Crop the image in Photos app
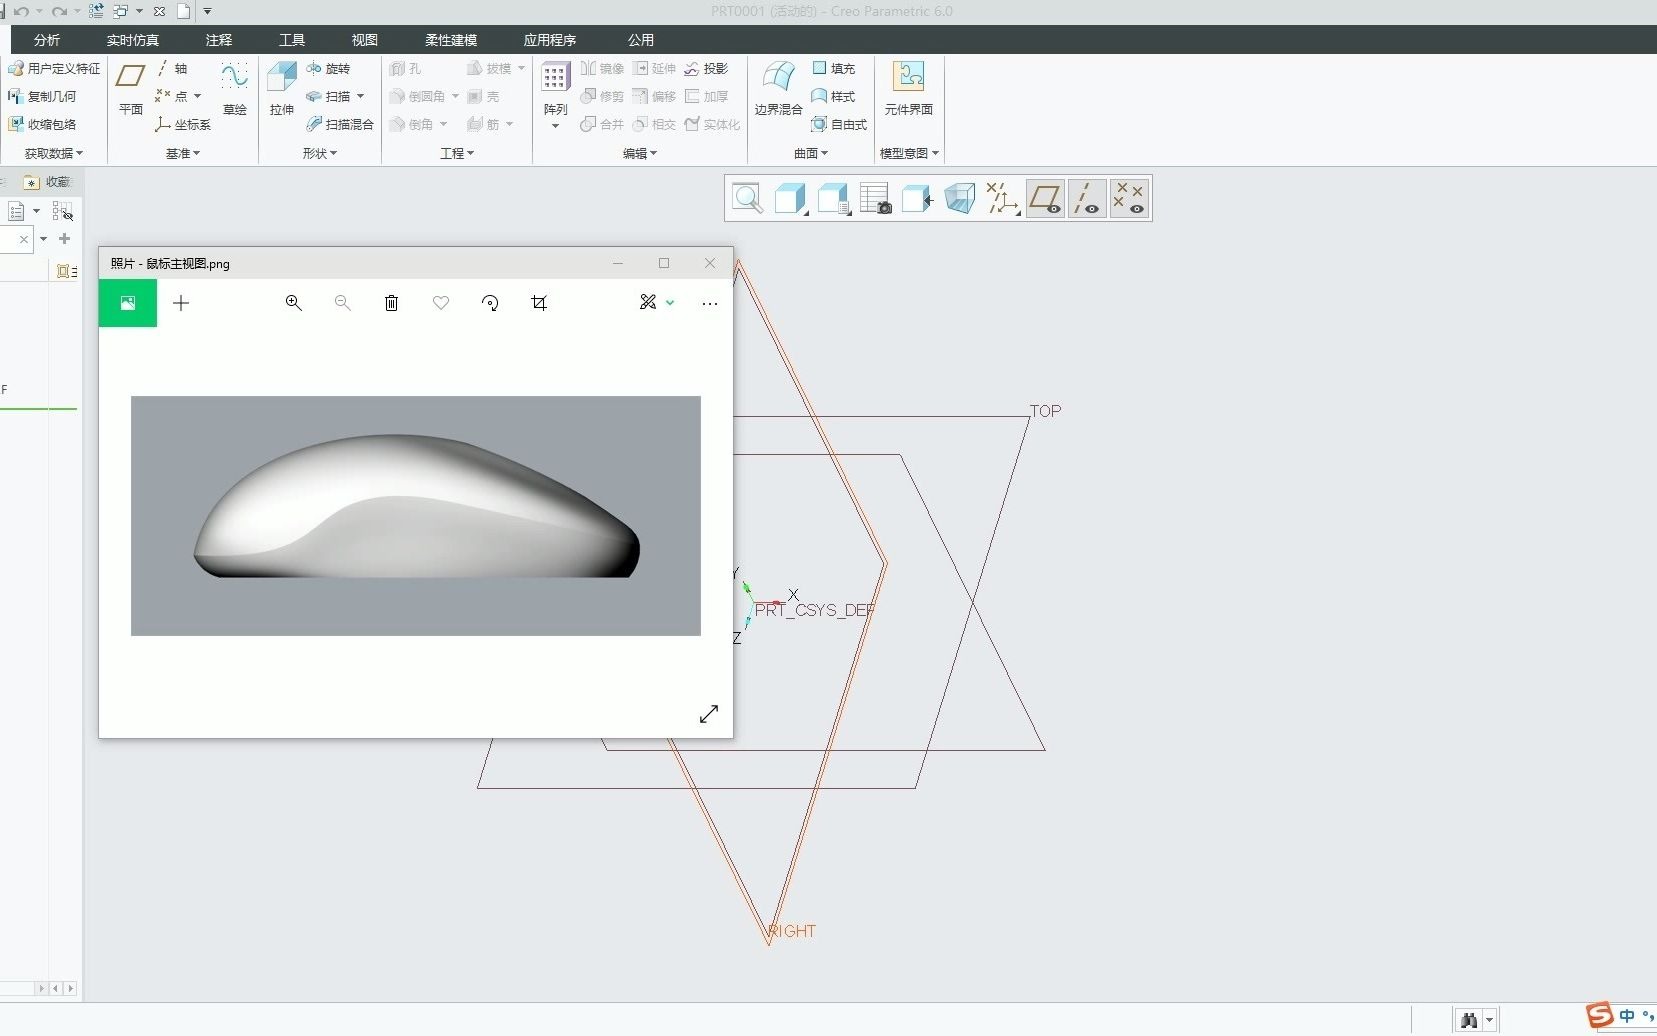 click(539, 303)
